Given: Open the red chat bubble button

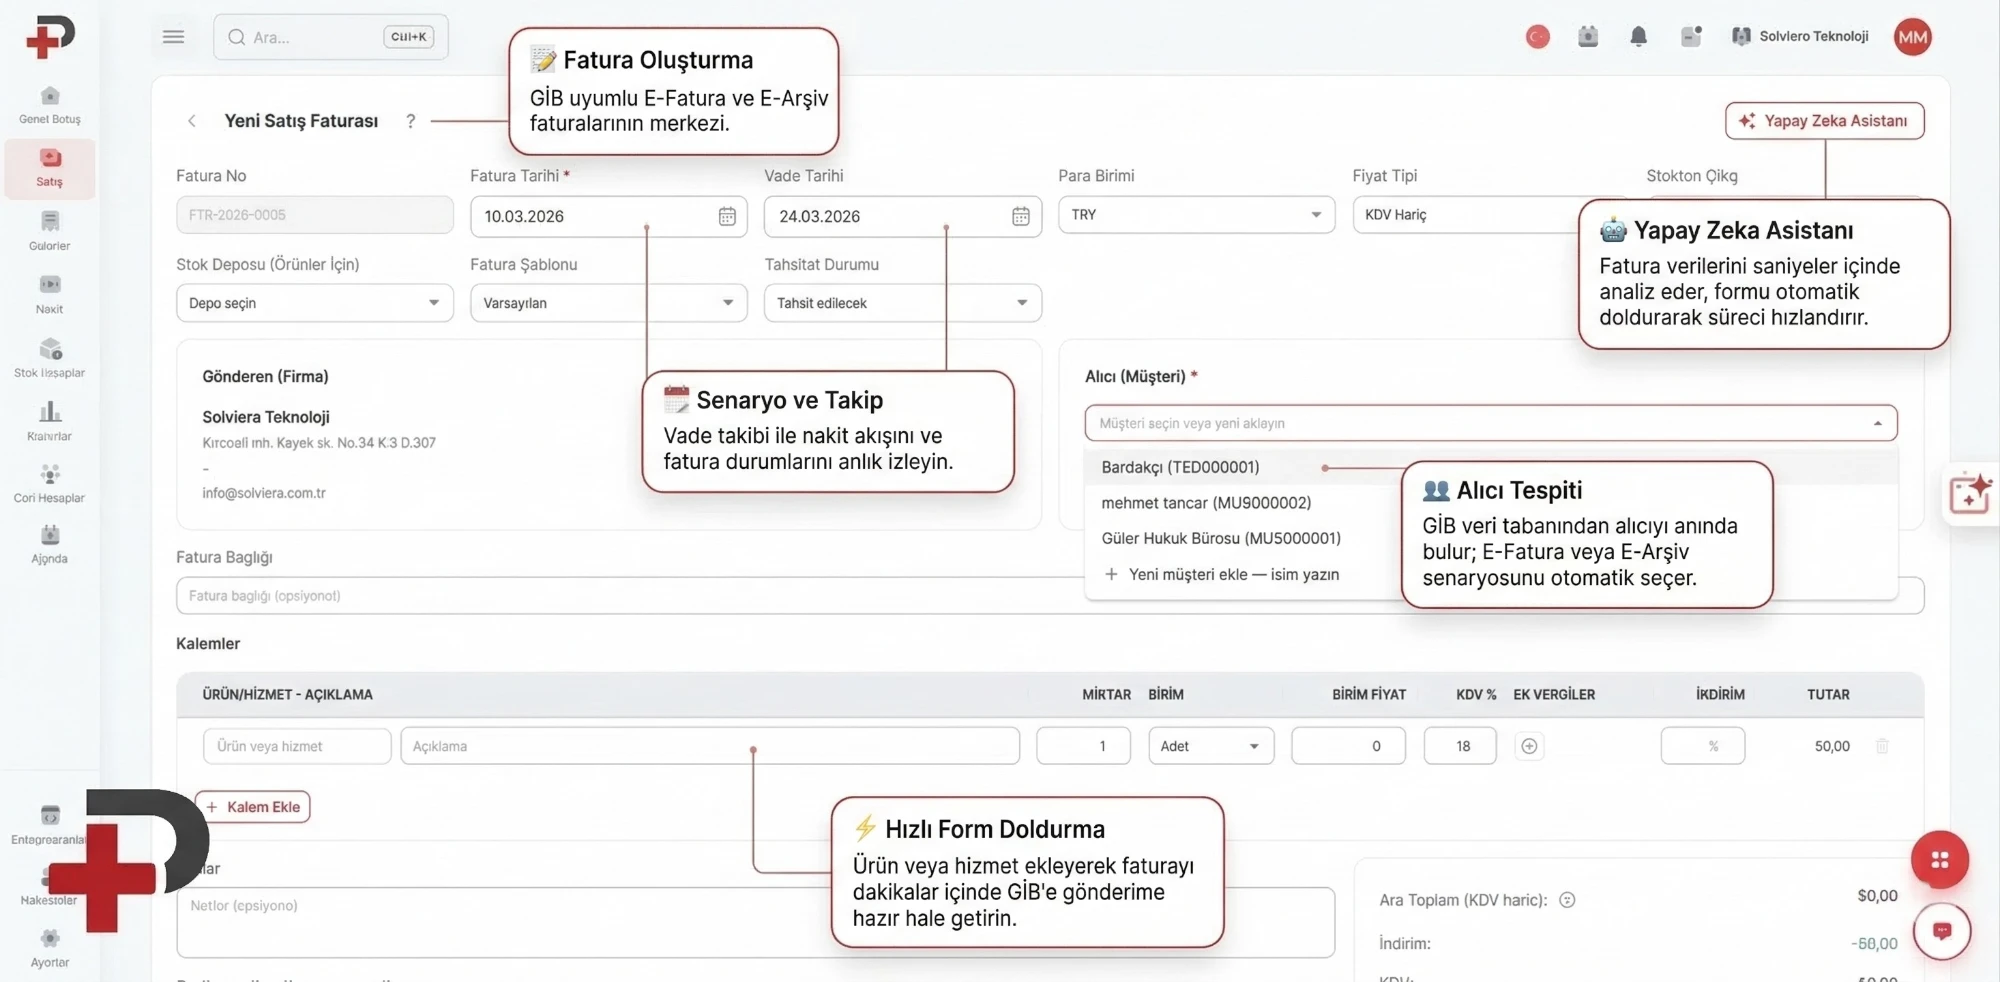Looking at the screenshot, I should 1941,931.
